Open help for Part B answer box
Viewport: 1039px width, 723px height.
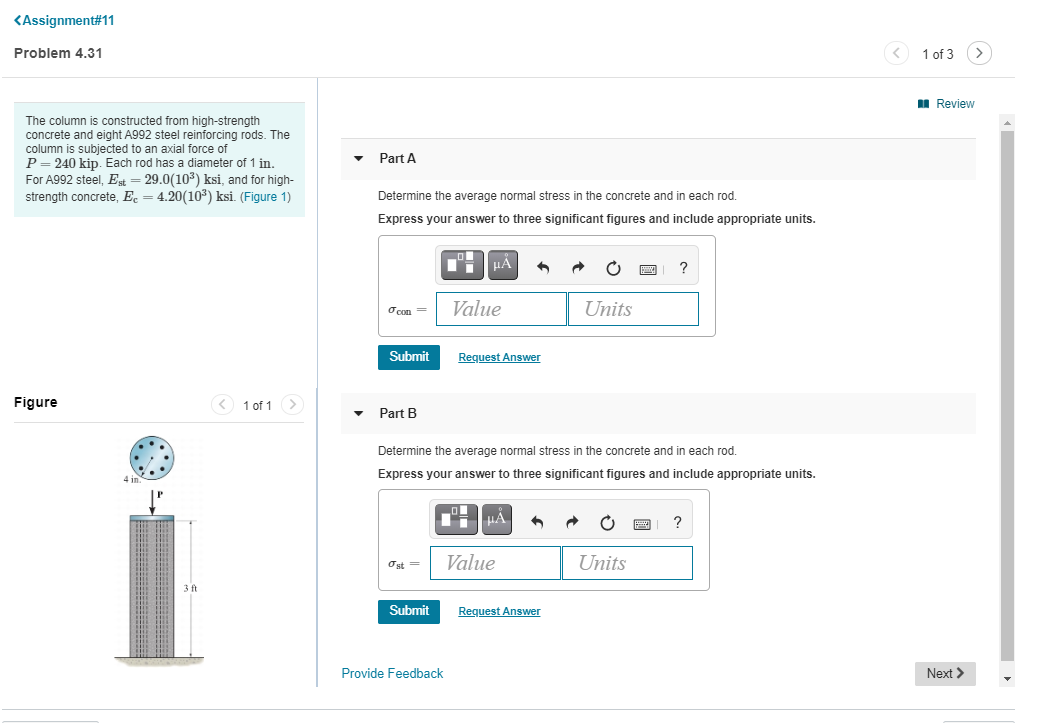coord(677,522)
